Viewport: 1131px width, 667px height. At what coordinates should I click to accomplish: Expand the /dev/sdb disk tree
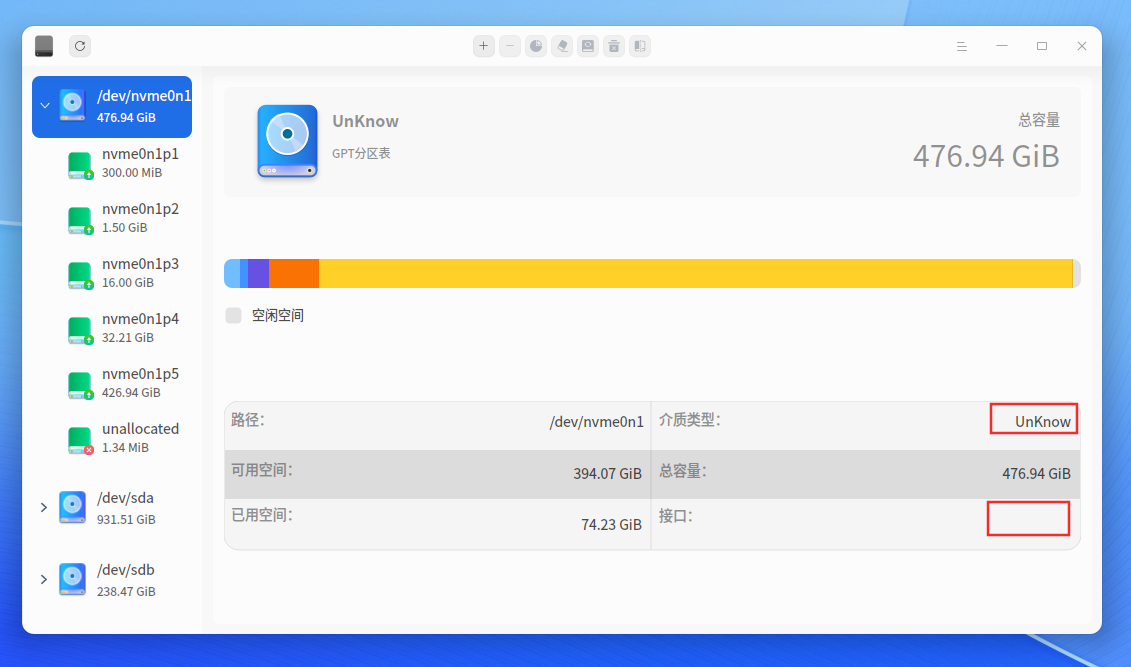point(44,580)
